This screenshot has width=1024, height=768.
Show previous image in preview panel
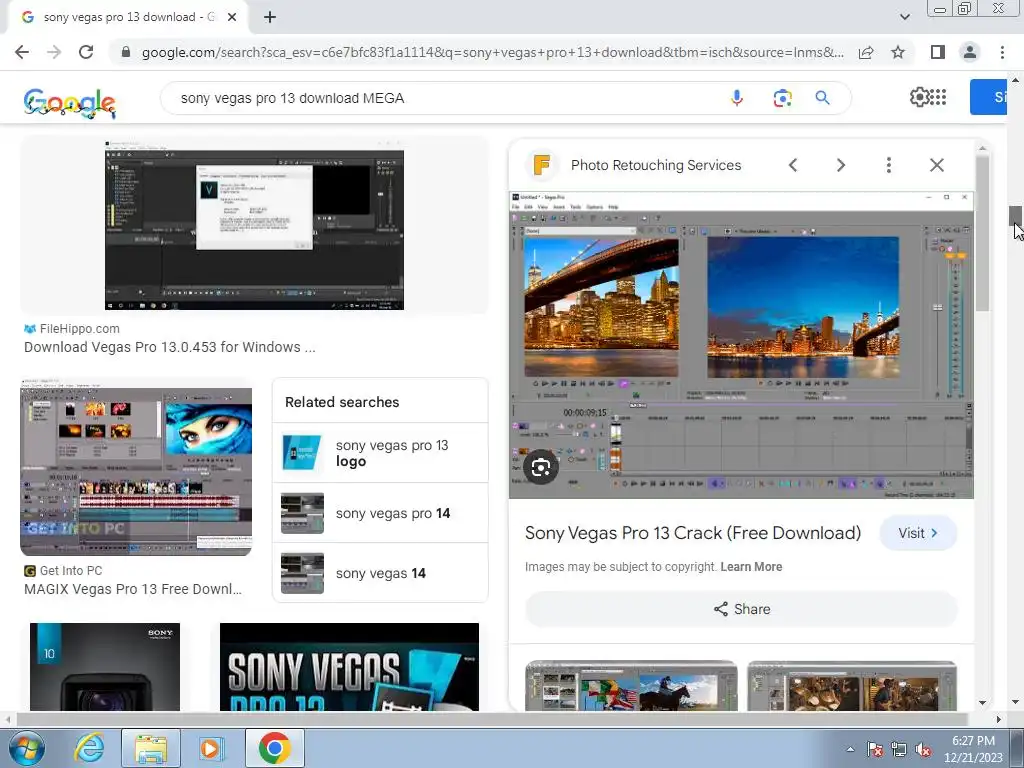coord(793,165)
